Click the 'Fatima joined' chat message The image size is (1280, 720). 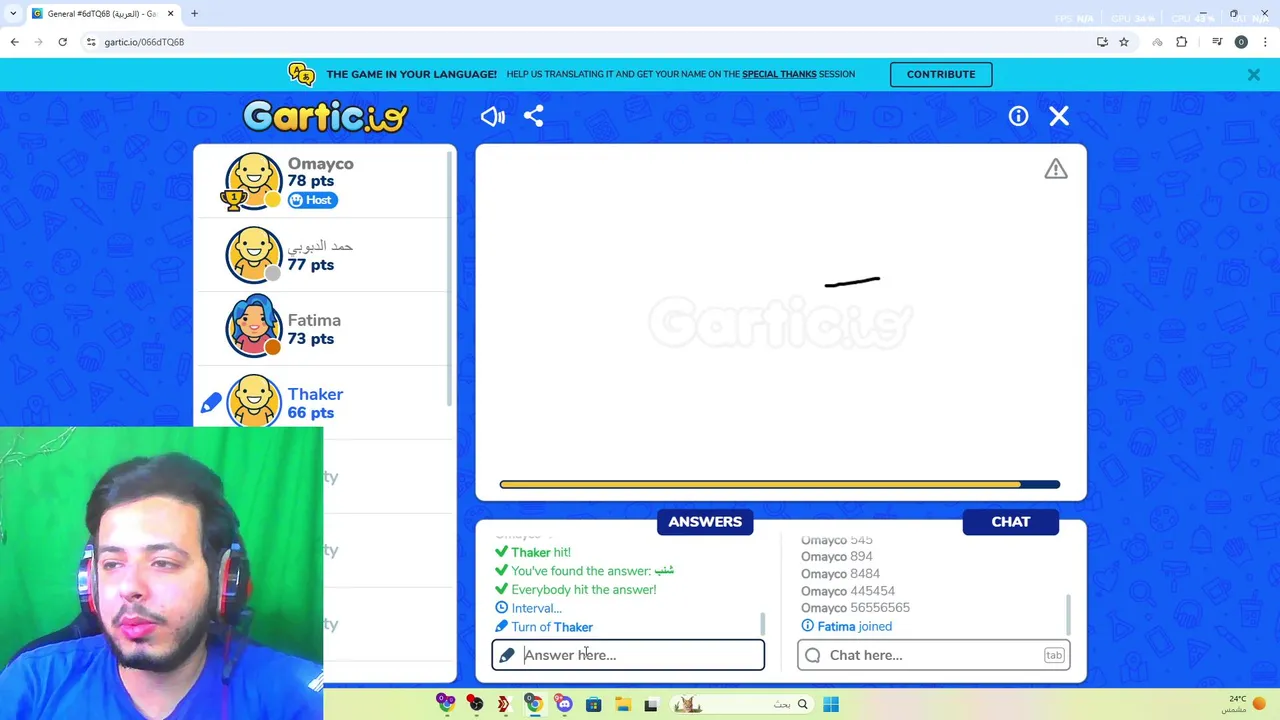click(x=855, y=626)
